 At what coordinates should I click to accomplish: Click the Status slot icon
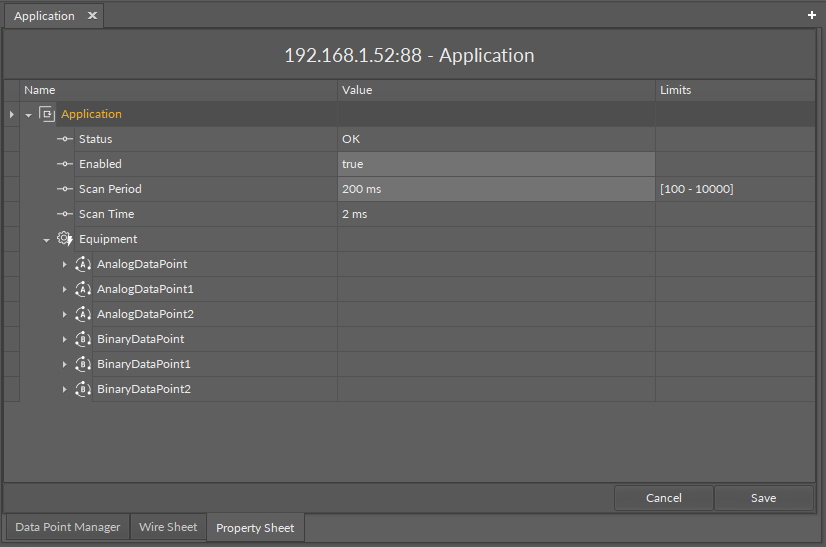coord(65,139)
